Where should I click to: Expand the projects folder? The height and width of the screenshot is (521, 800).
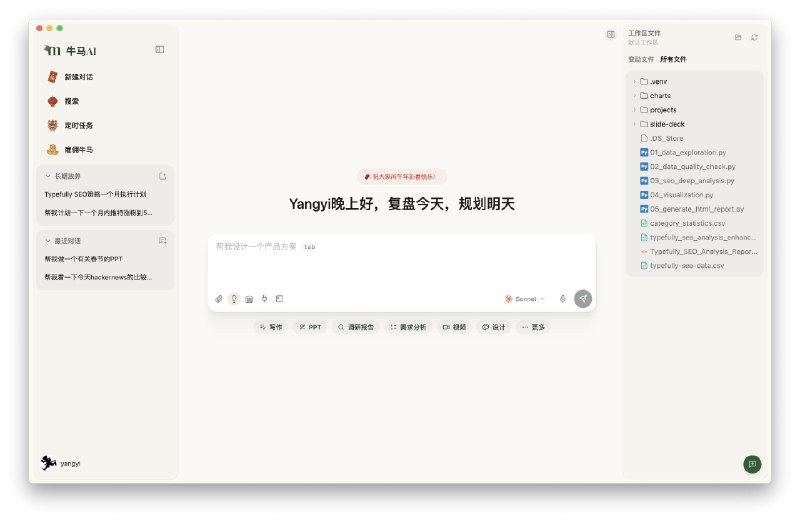point(634,110)
